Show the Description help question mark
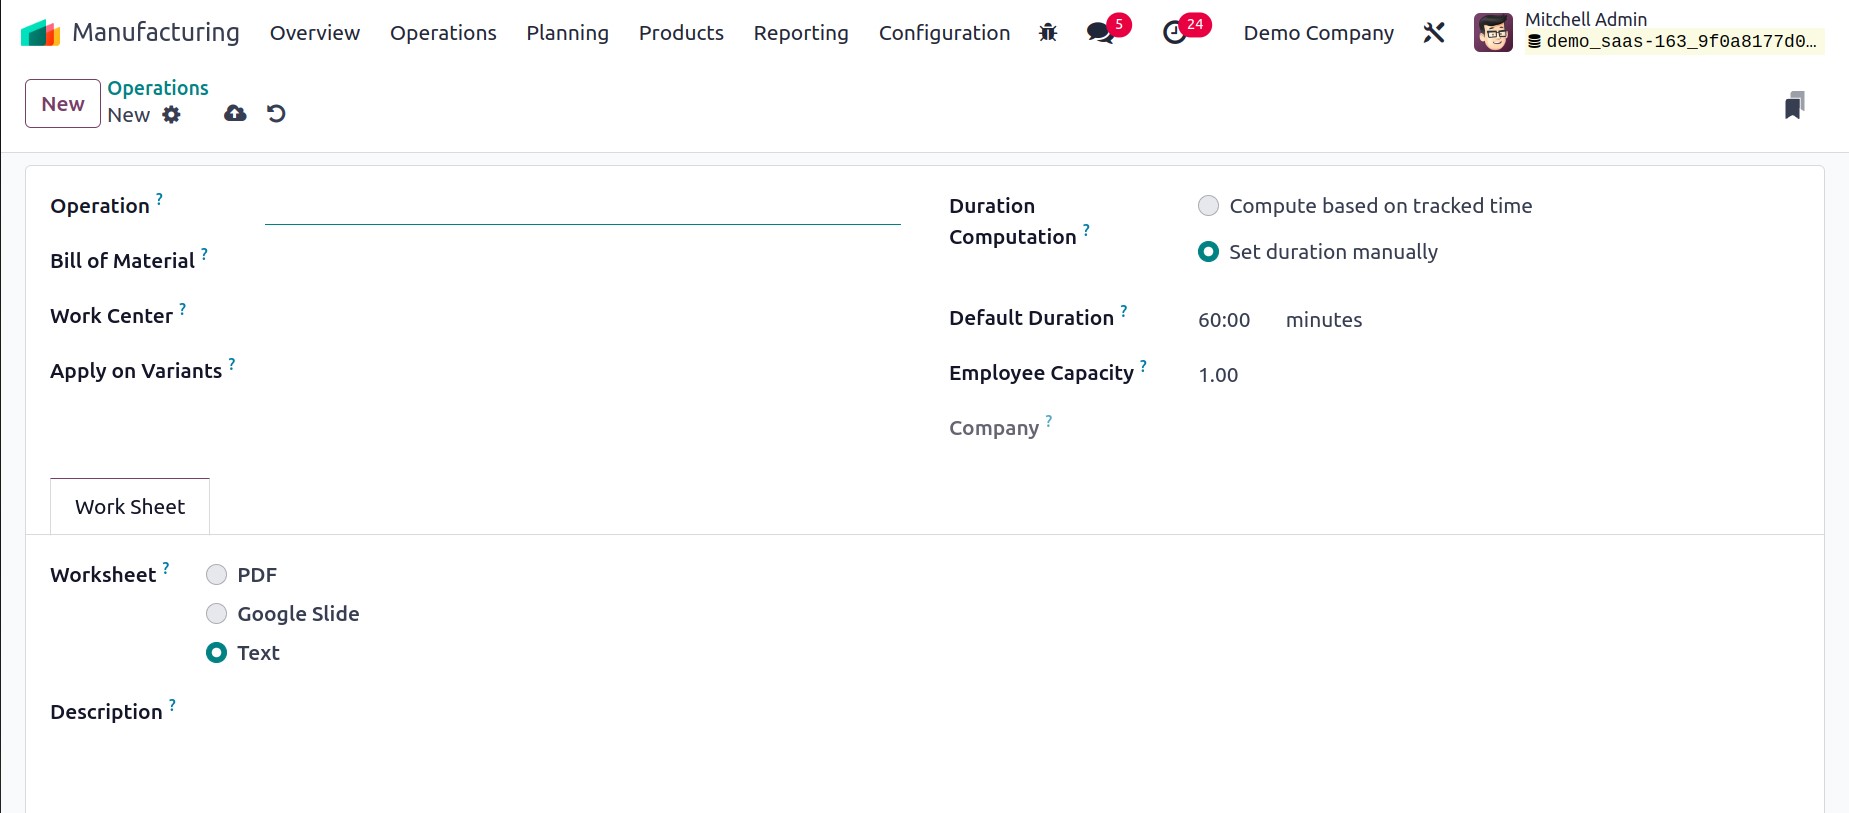 pos(172,705)
